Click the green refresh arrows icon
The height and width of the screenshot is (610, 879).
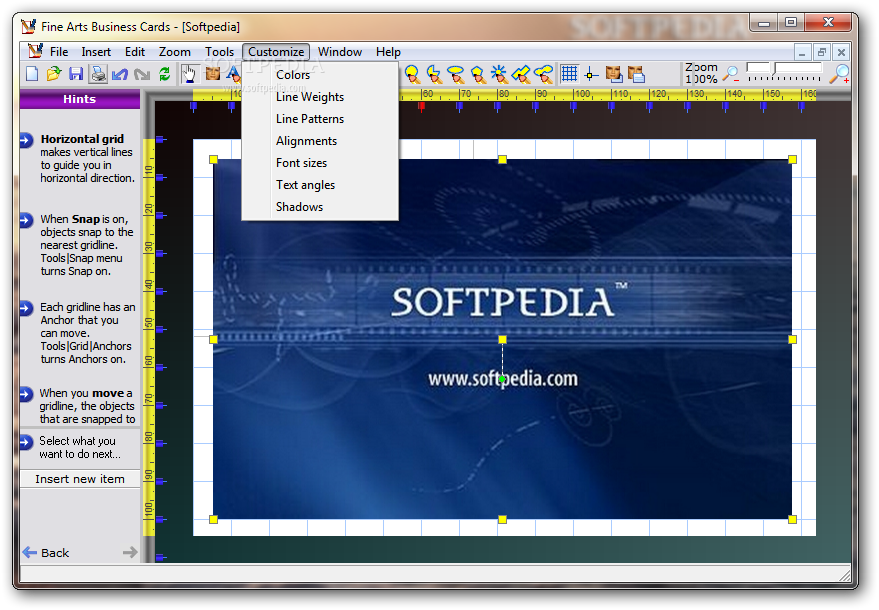[164, 73]
